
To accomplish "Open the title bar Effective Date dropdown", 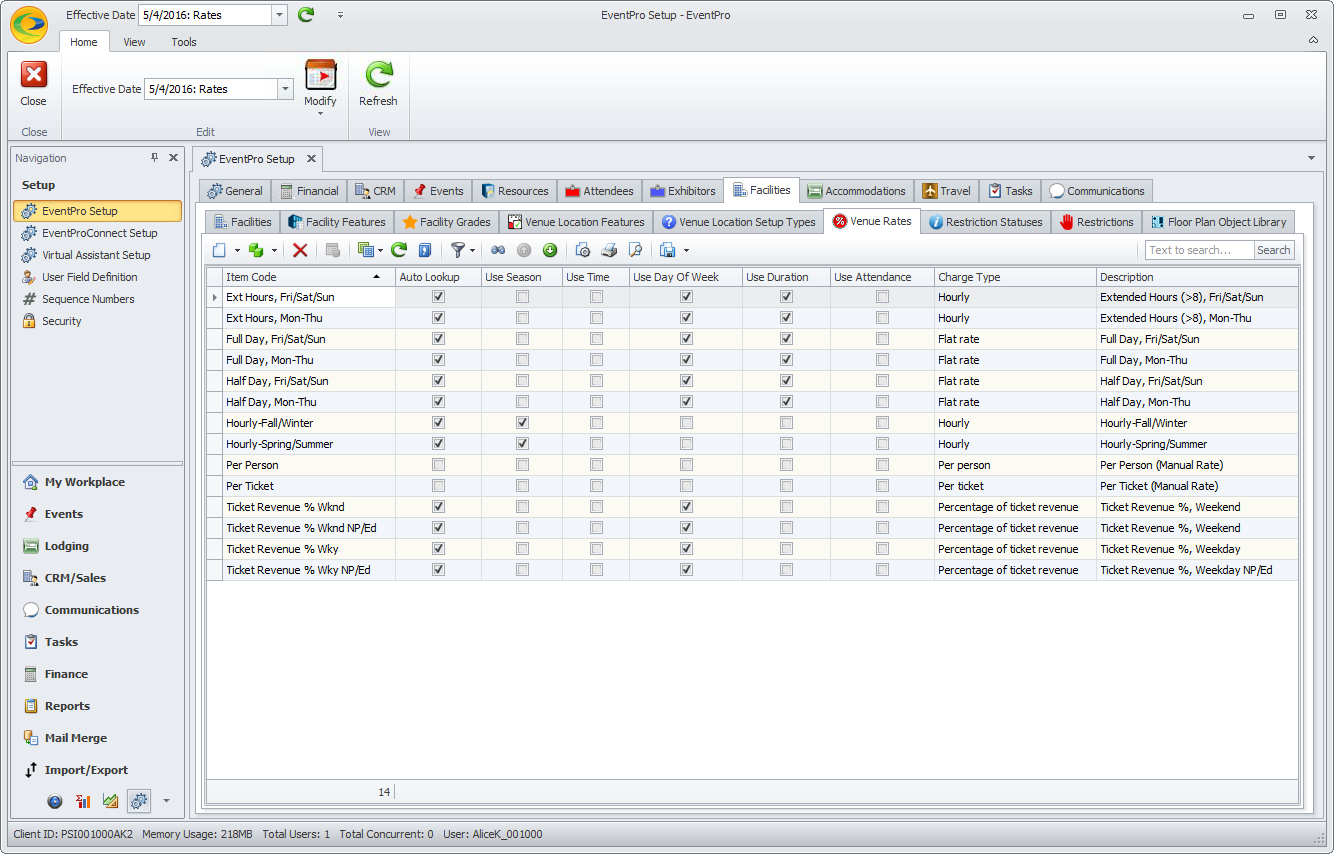I will tap(279, 15).
